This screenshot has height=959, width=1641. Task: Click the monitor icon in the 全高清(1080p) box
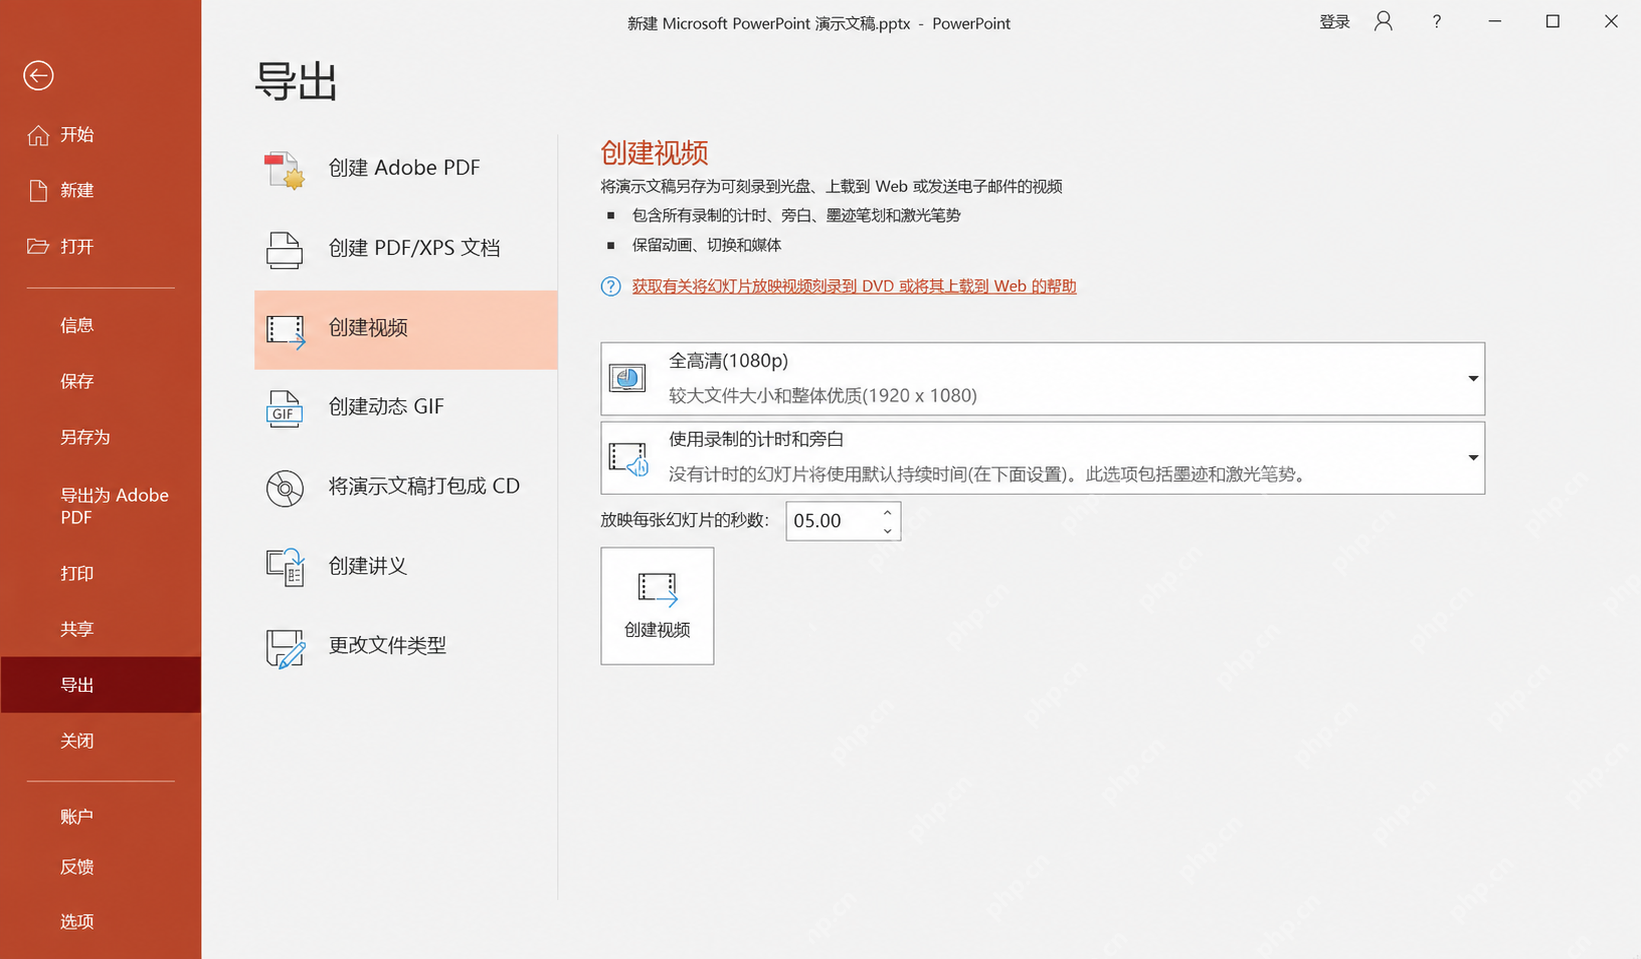pos(628,378)
